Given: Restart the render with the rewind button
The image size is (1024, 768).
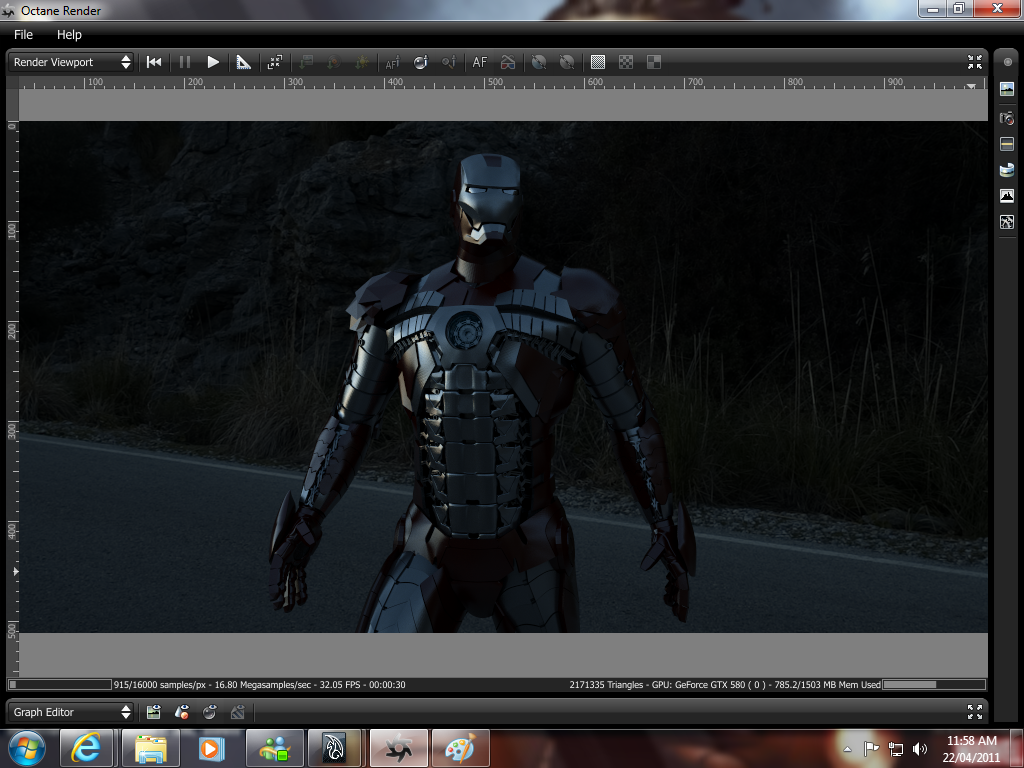Looking at the screenshot, I should pyautogui.click(x=154, y=62).
